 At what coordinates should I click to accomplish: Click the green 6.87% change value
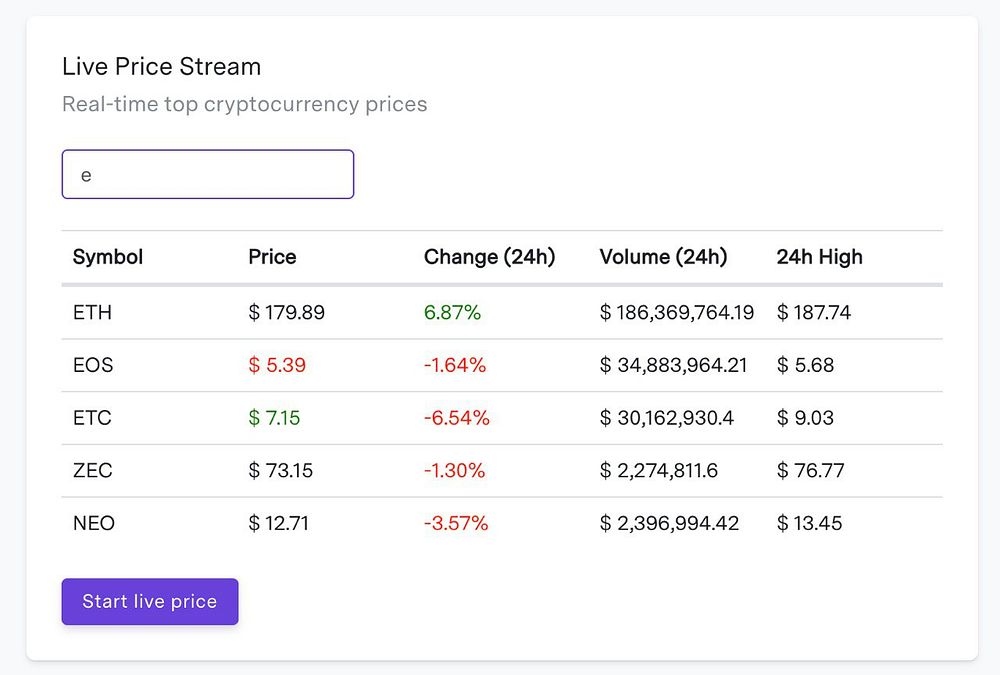coord(452,313)
